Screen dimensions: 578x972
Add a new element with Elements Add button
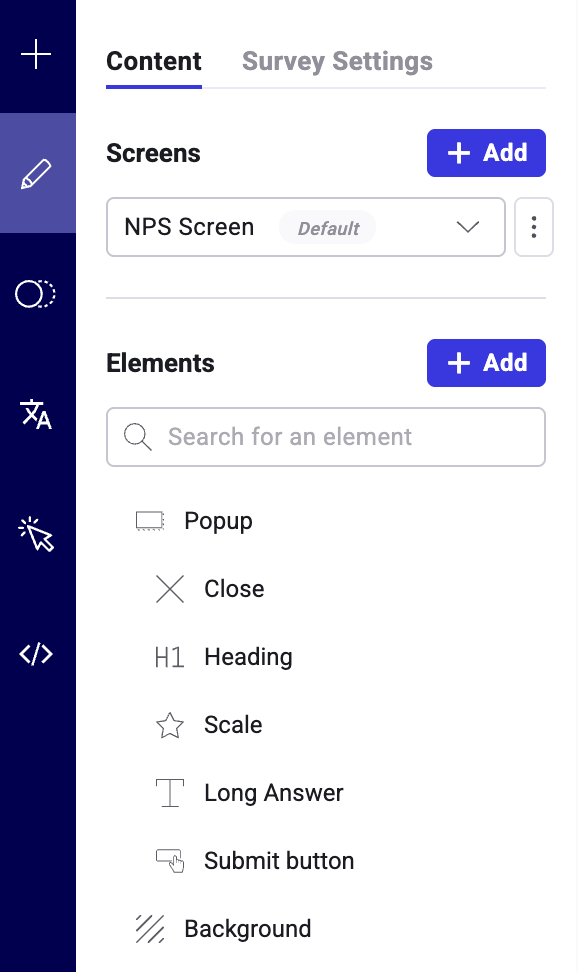pos(486,363)
